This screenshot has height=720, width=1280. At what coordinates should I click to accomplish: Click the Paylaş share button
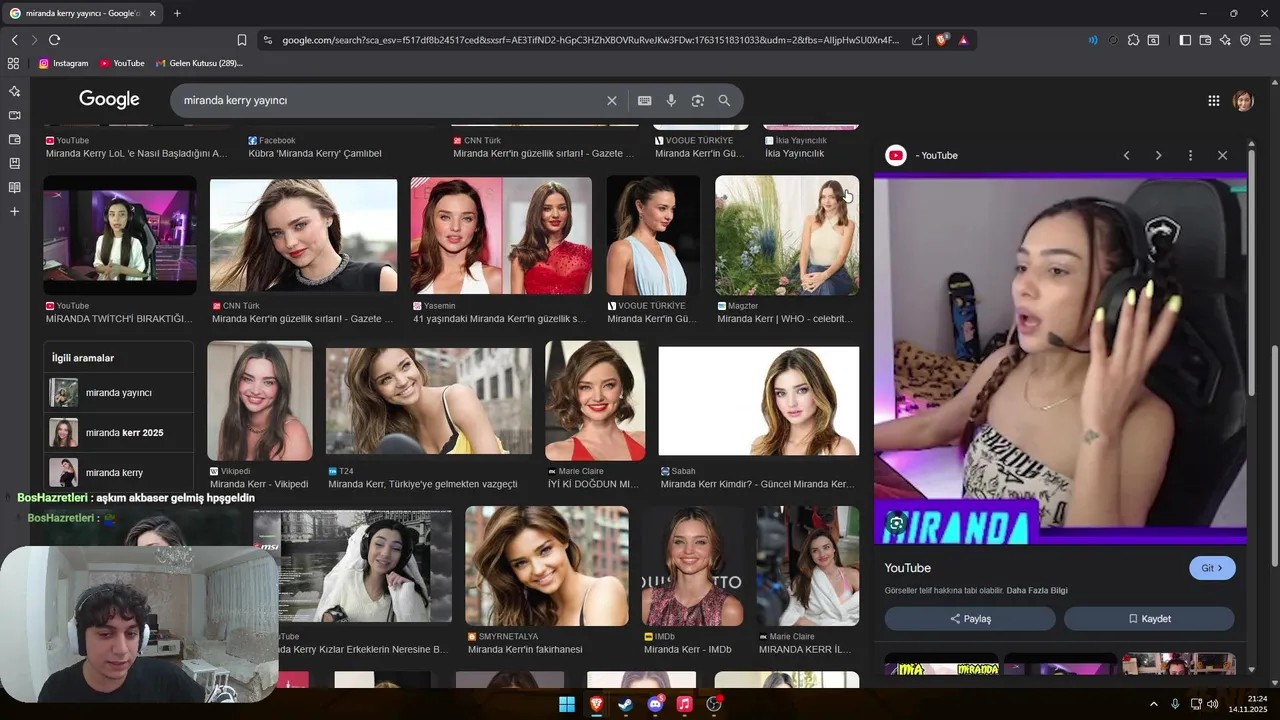pos(970,619)
